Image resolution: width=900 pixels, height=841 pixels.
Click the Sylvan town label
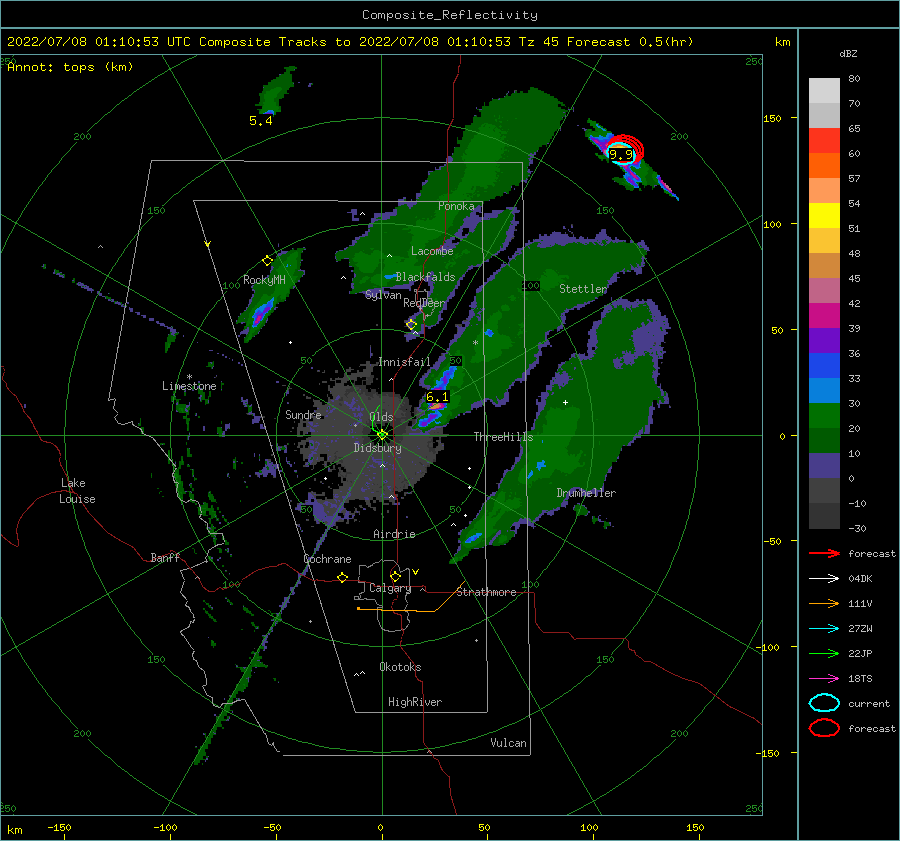(383, 295)
